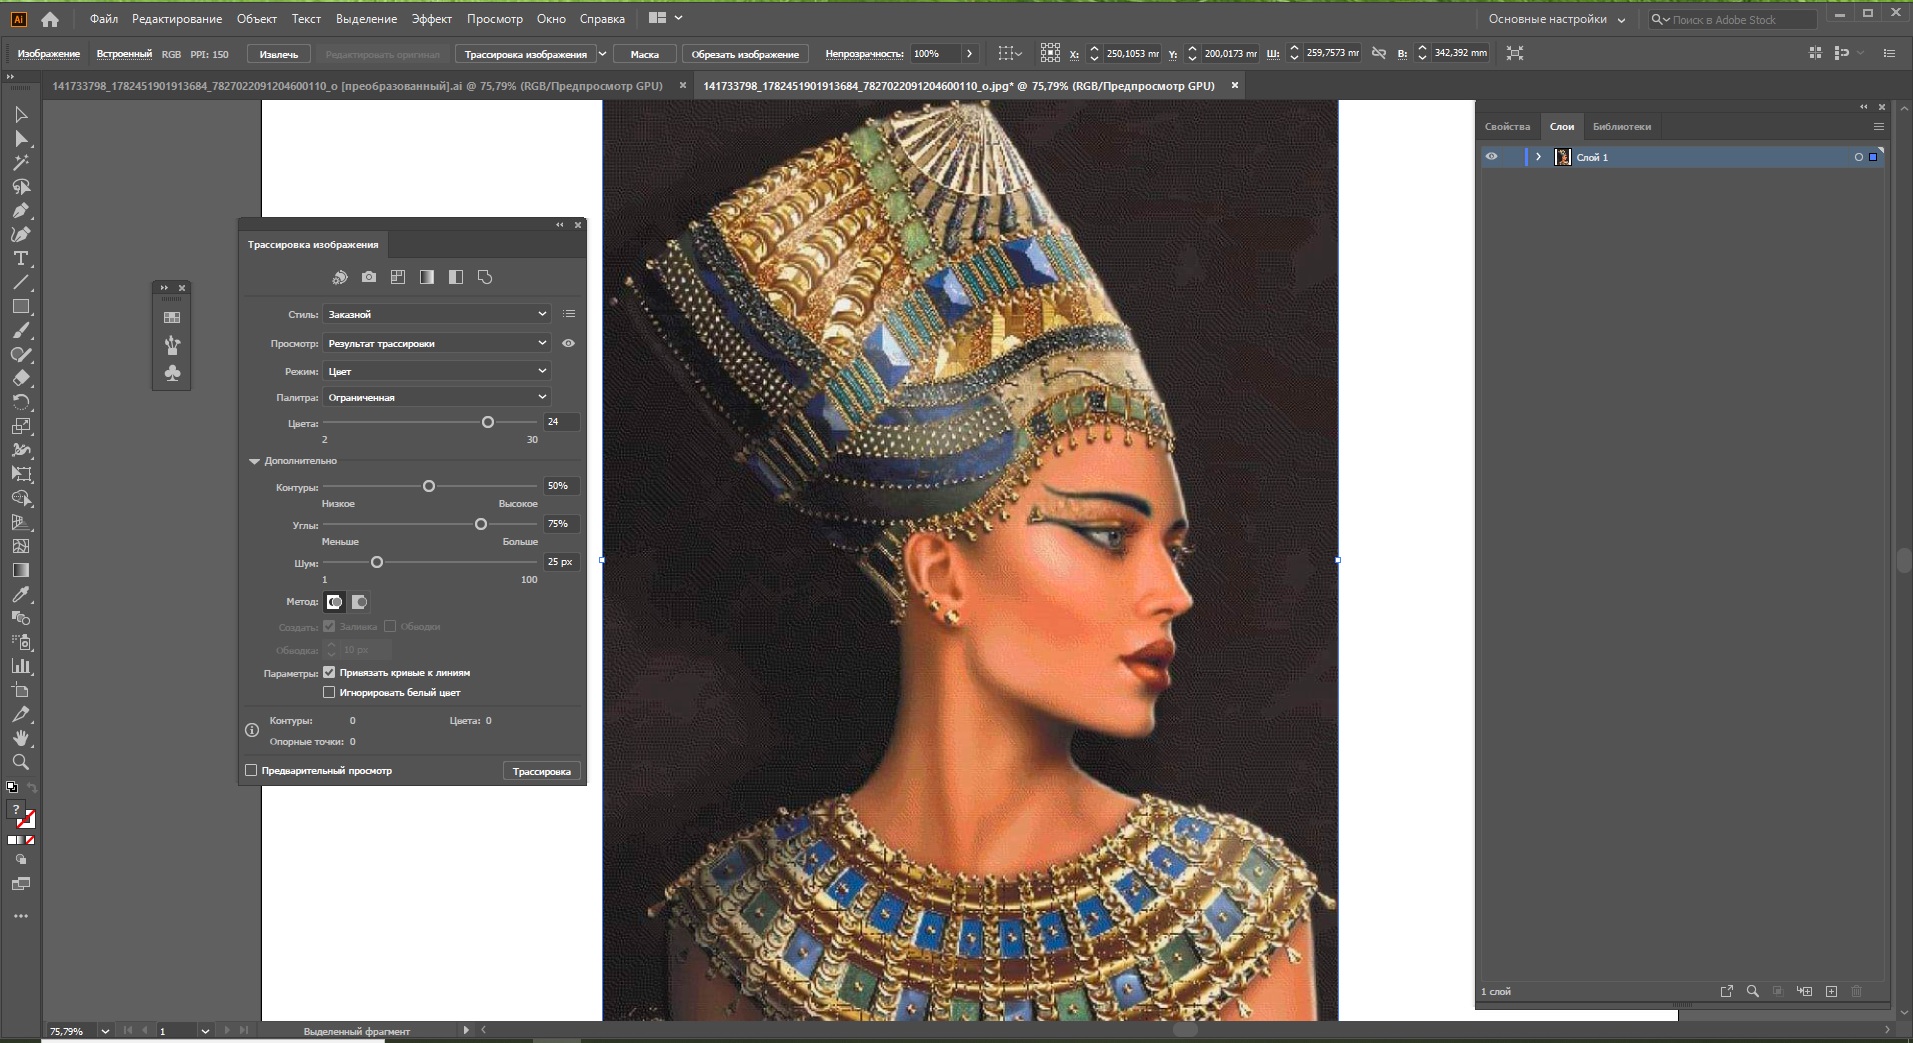Collapse the Дополнительно section
The height and width of the screenshot is (1043, 1913).
coord(253,461)
